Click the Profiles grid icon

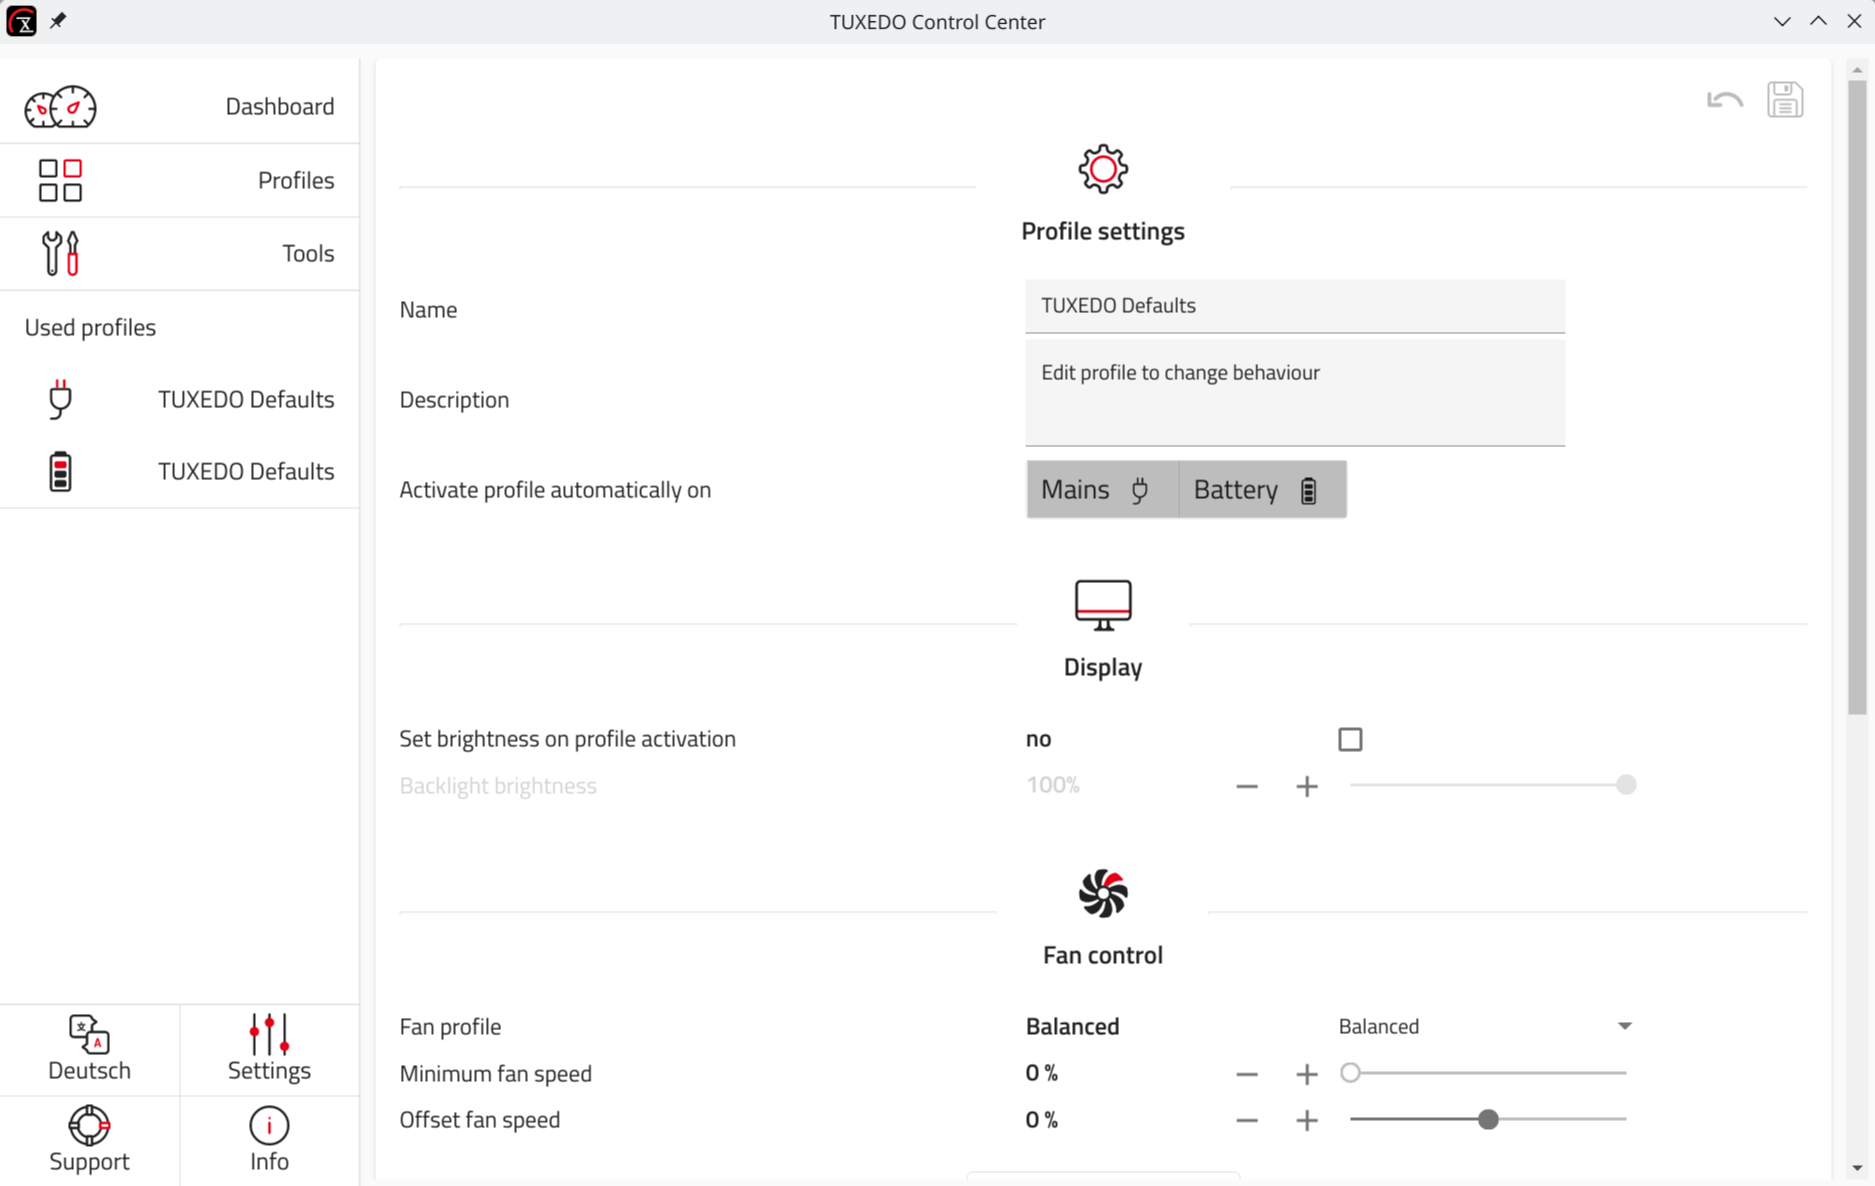tap(60, 180)
